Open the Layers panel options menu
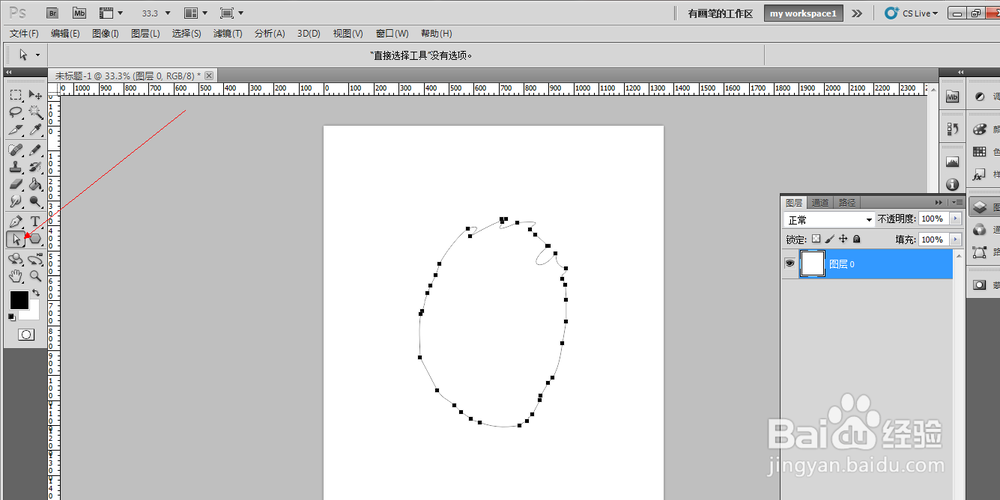This screenshot has width=1000, height=500. 957,202
